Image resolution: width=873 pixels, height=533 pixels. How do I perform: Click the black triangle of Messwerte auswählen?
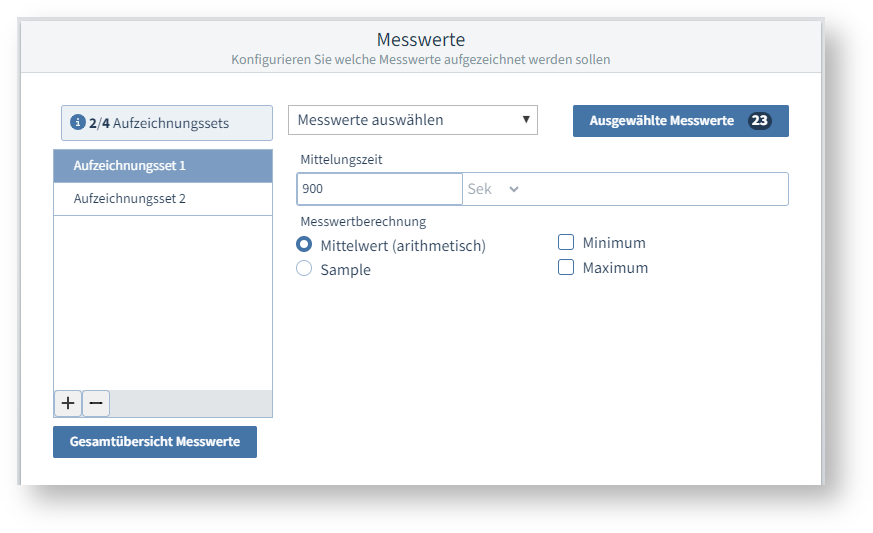(x=526, y=120)
